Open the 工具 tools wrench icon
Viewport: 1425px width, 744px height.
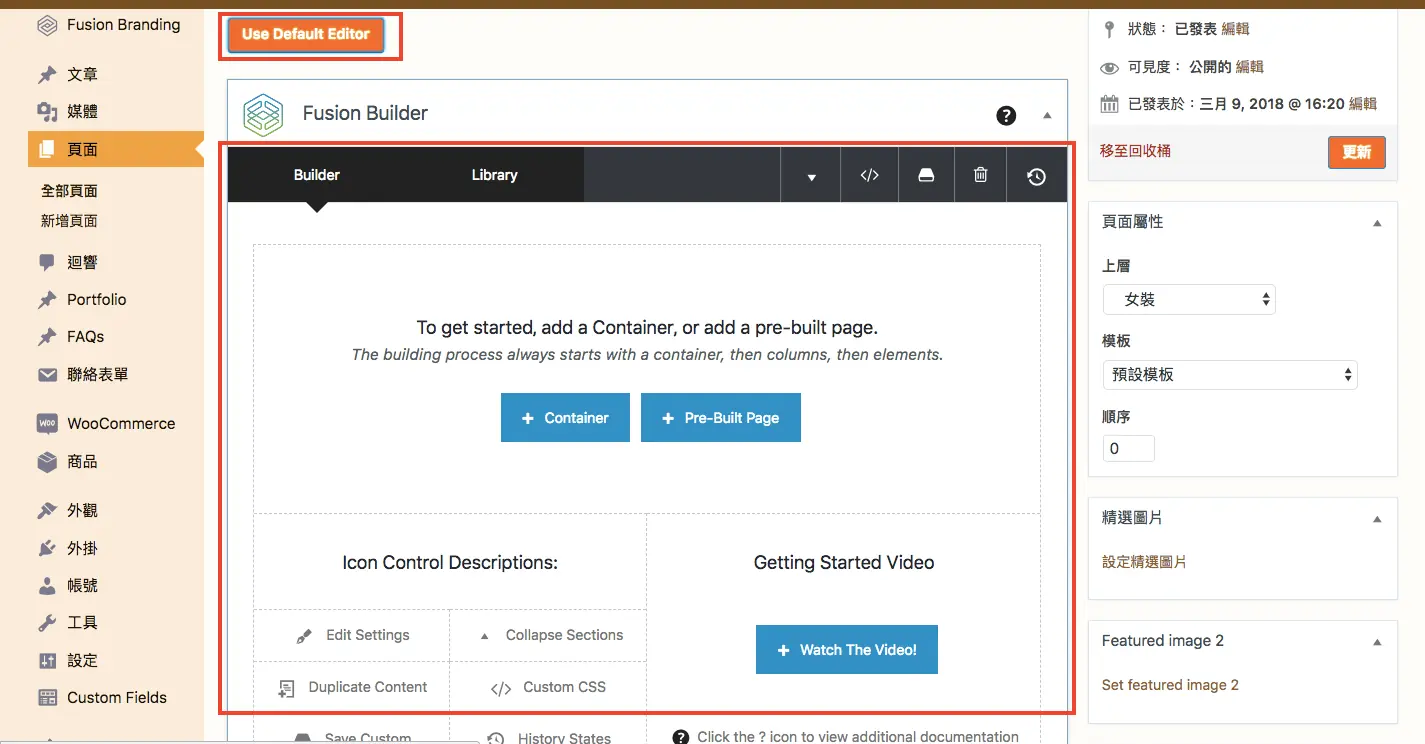(x=47, y=623)
